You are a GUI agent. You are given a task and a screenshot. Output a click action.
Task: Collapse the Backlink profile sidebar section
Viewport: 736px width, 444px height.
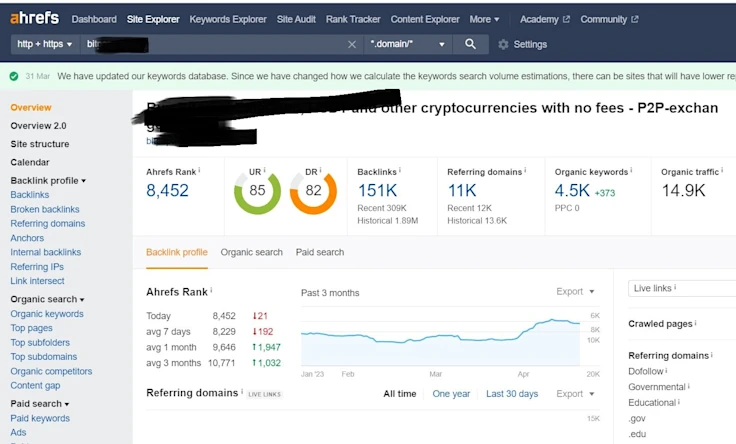(x=48, y=181)
